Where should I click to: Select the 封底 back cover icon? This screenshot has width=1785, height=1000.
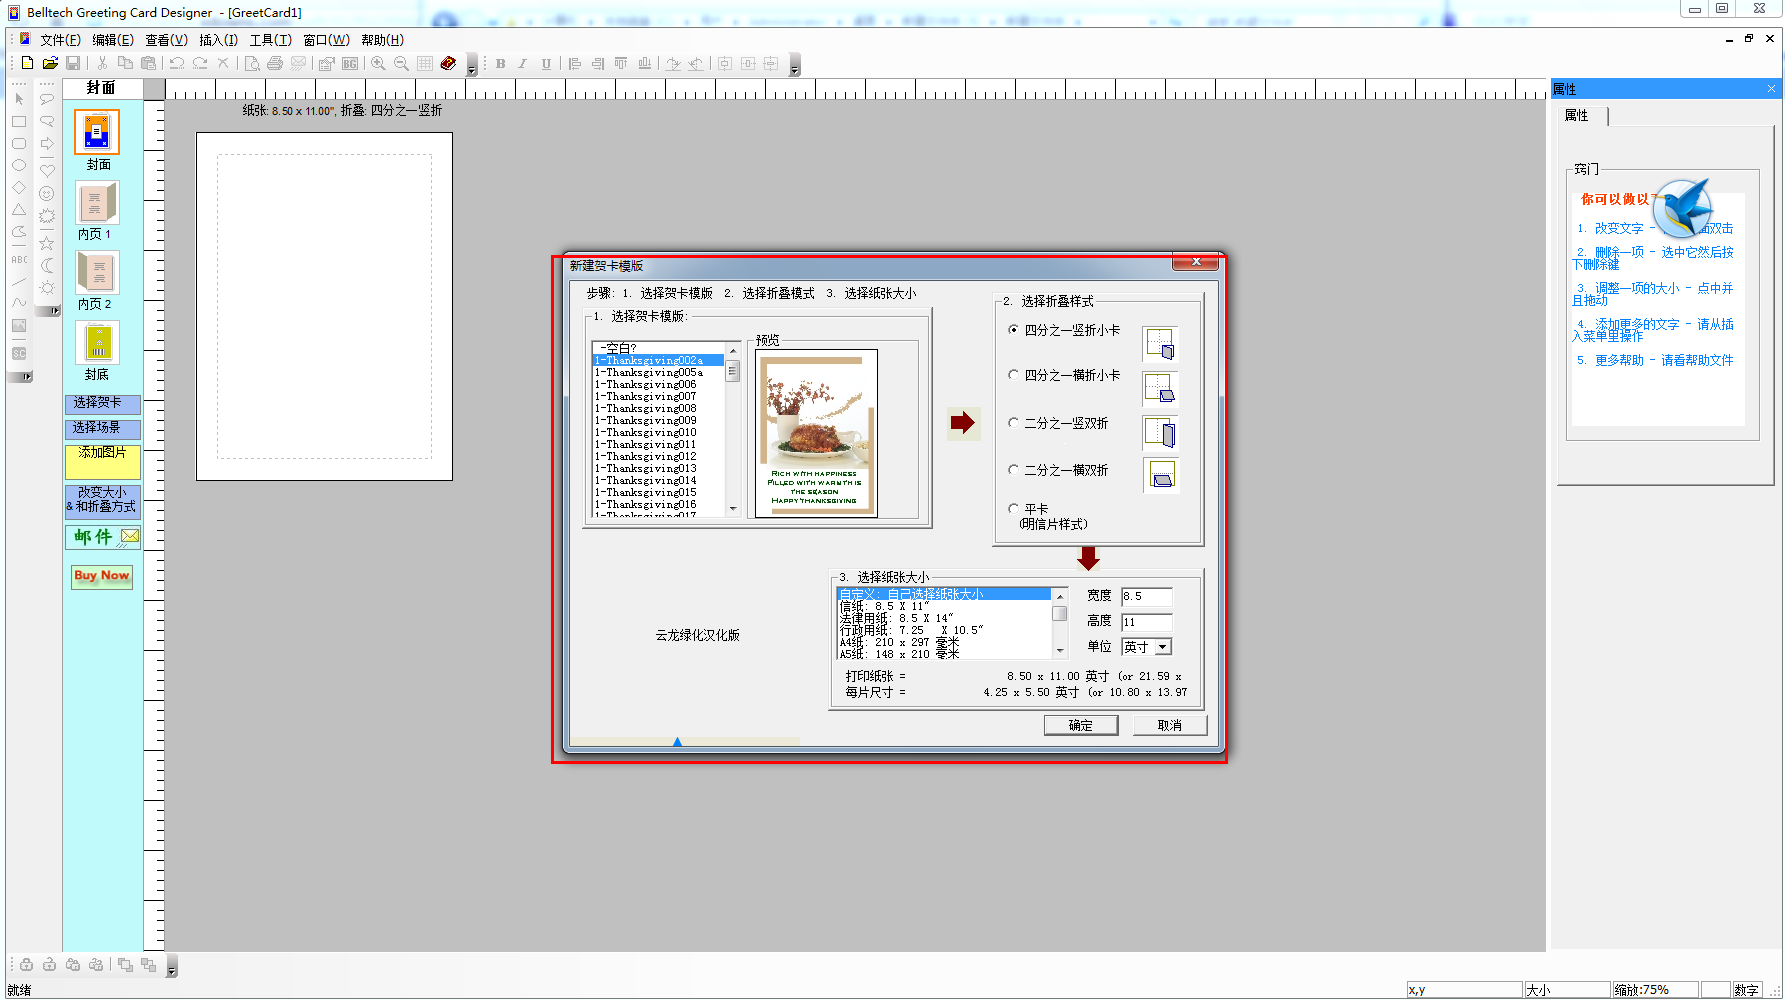97,343
